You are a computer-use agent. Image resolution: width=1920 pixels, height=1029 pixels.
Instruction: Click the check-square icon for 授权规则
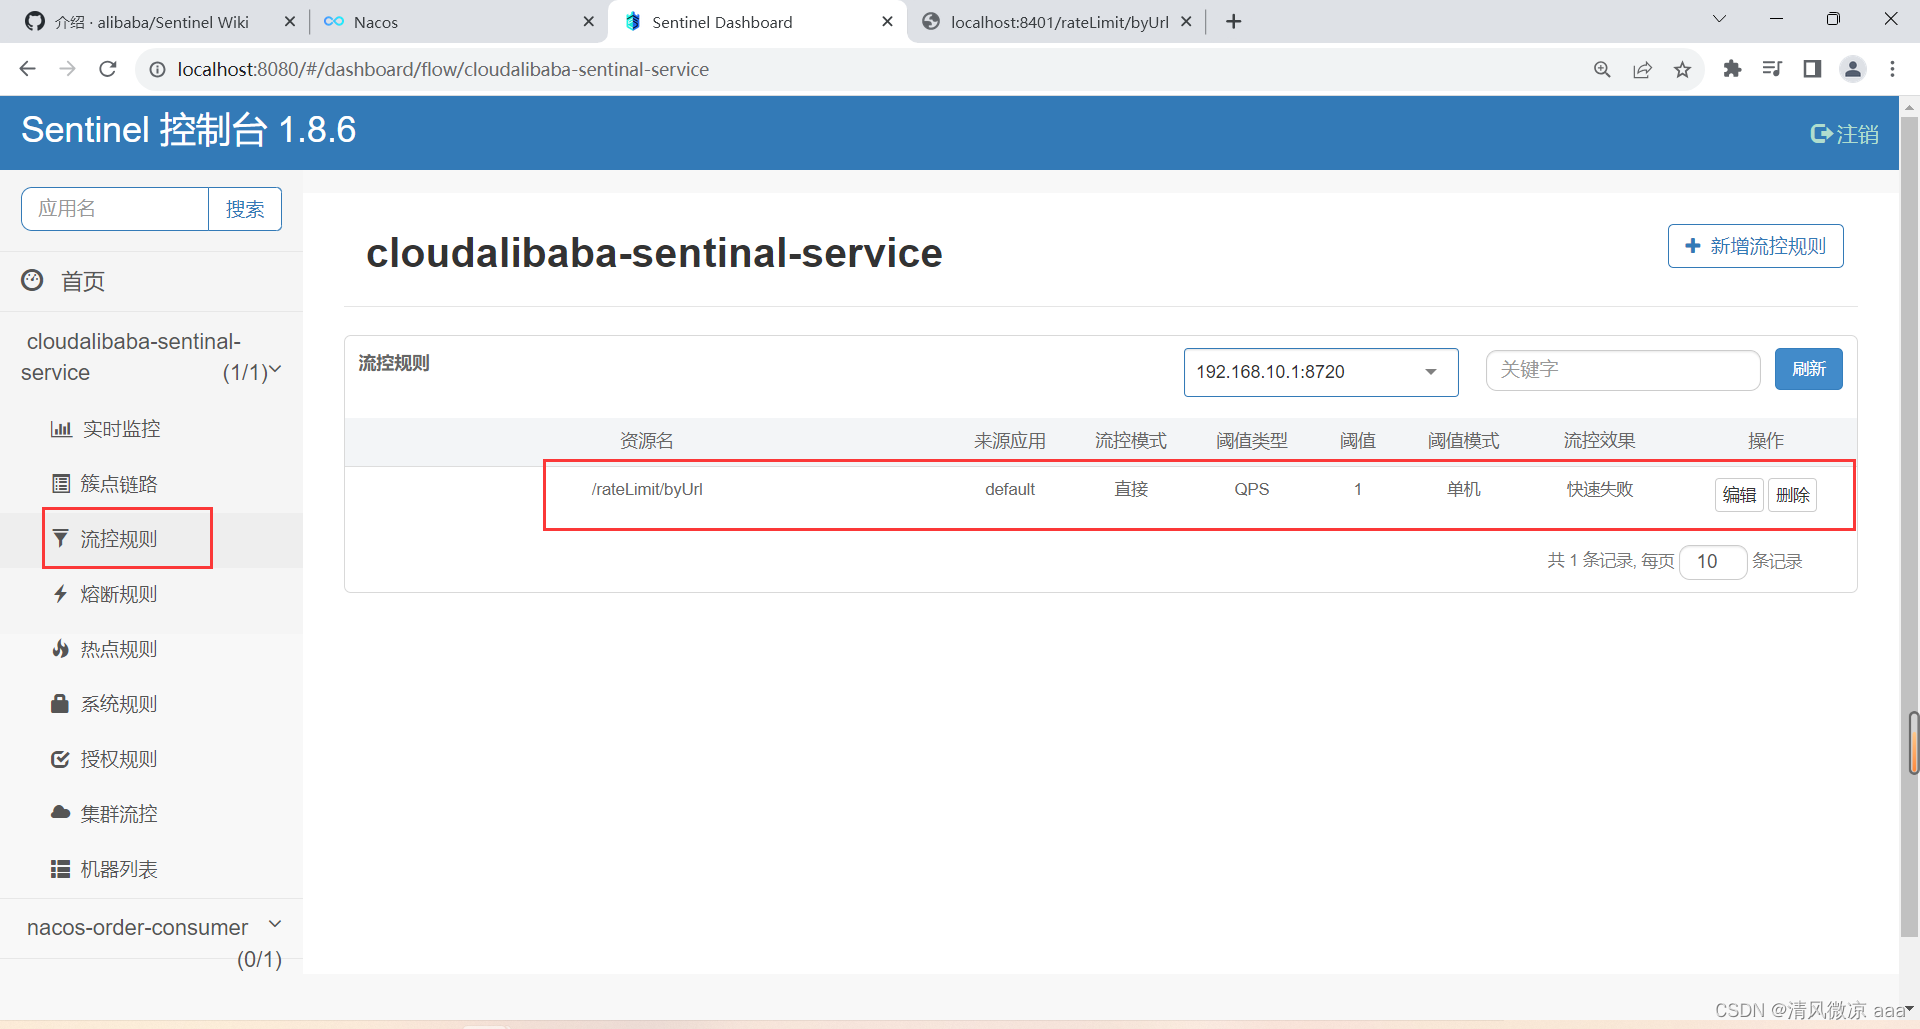[61, 759]
